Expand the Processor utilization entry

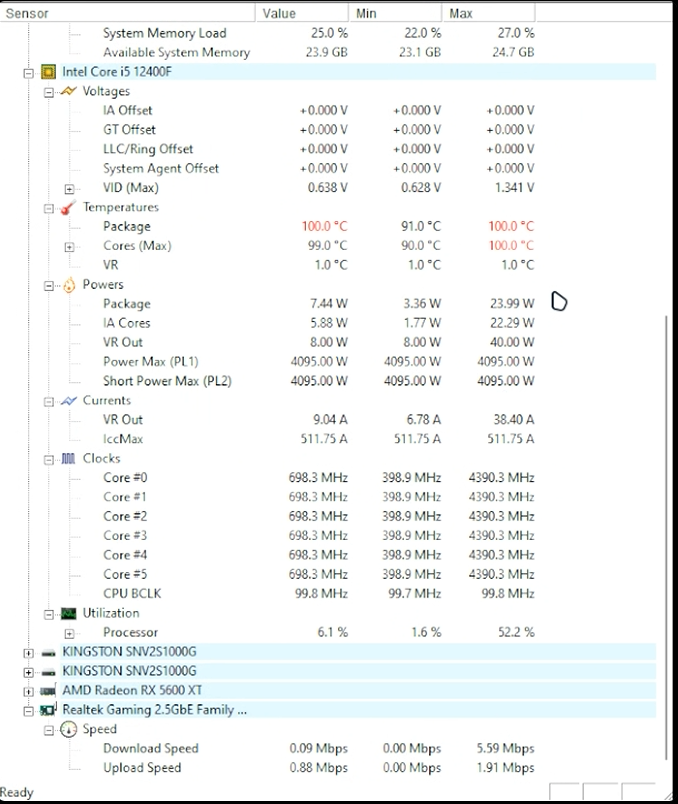coord(69,634)
